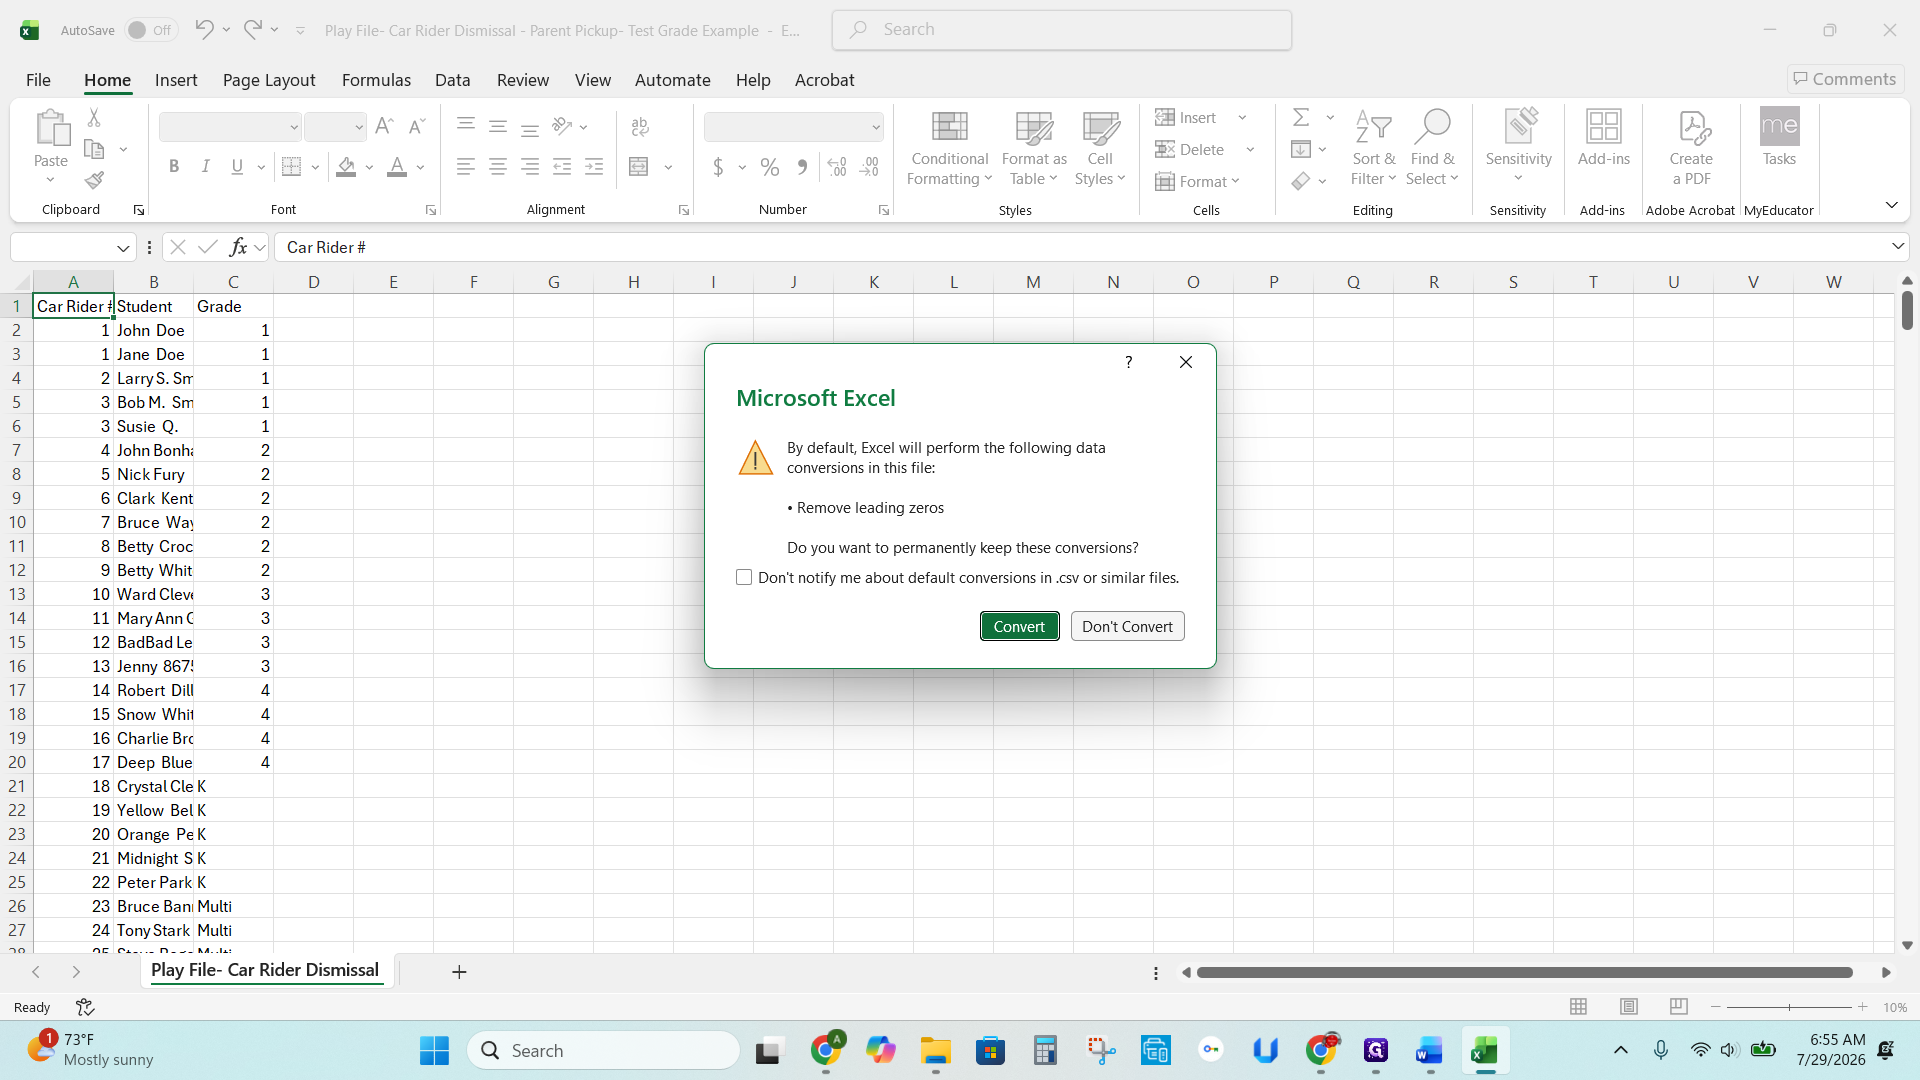Open the File menu

[x=38, y=80]
